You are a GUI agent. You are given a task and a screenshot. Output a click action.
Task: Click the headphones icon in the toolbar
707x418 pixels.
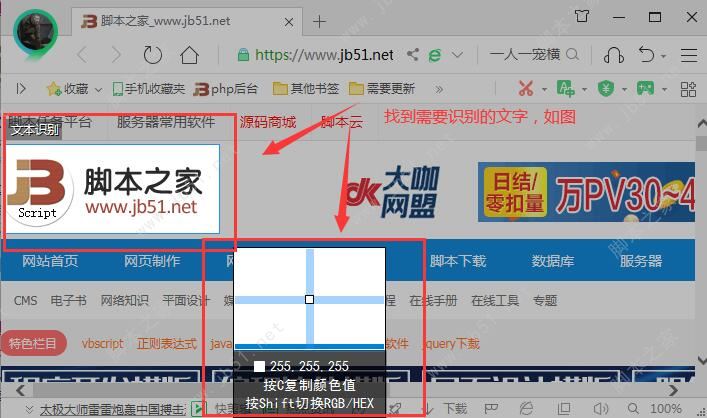[x=614, y=55]
